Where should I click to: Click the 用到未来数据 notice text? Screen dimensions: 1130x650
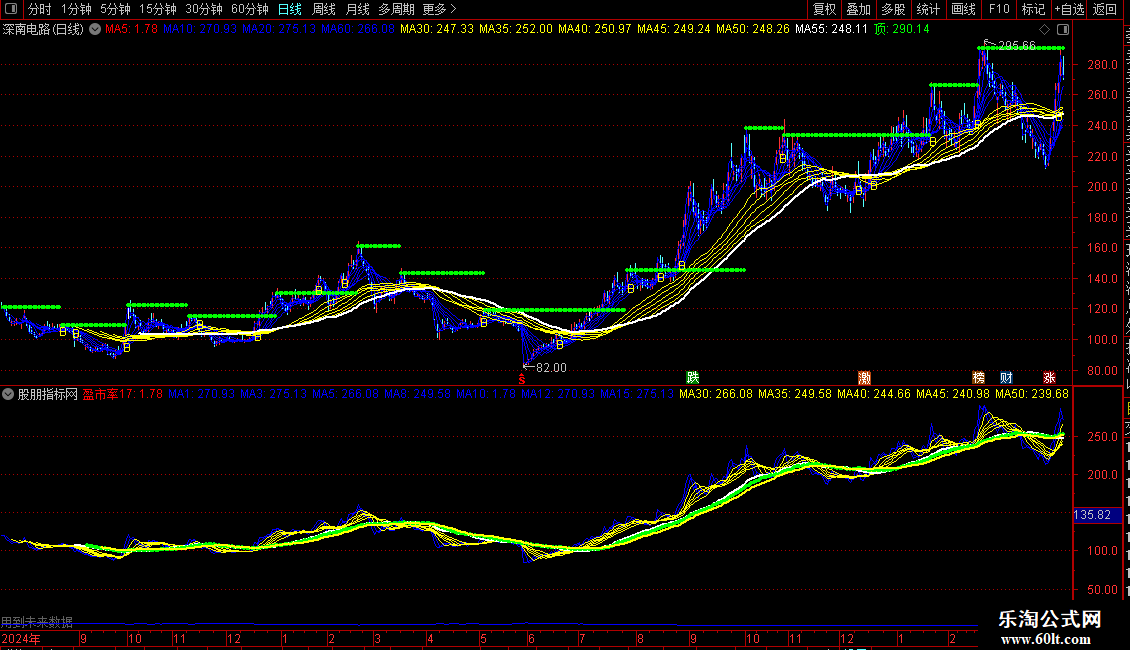click(x=37, y=622)
